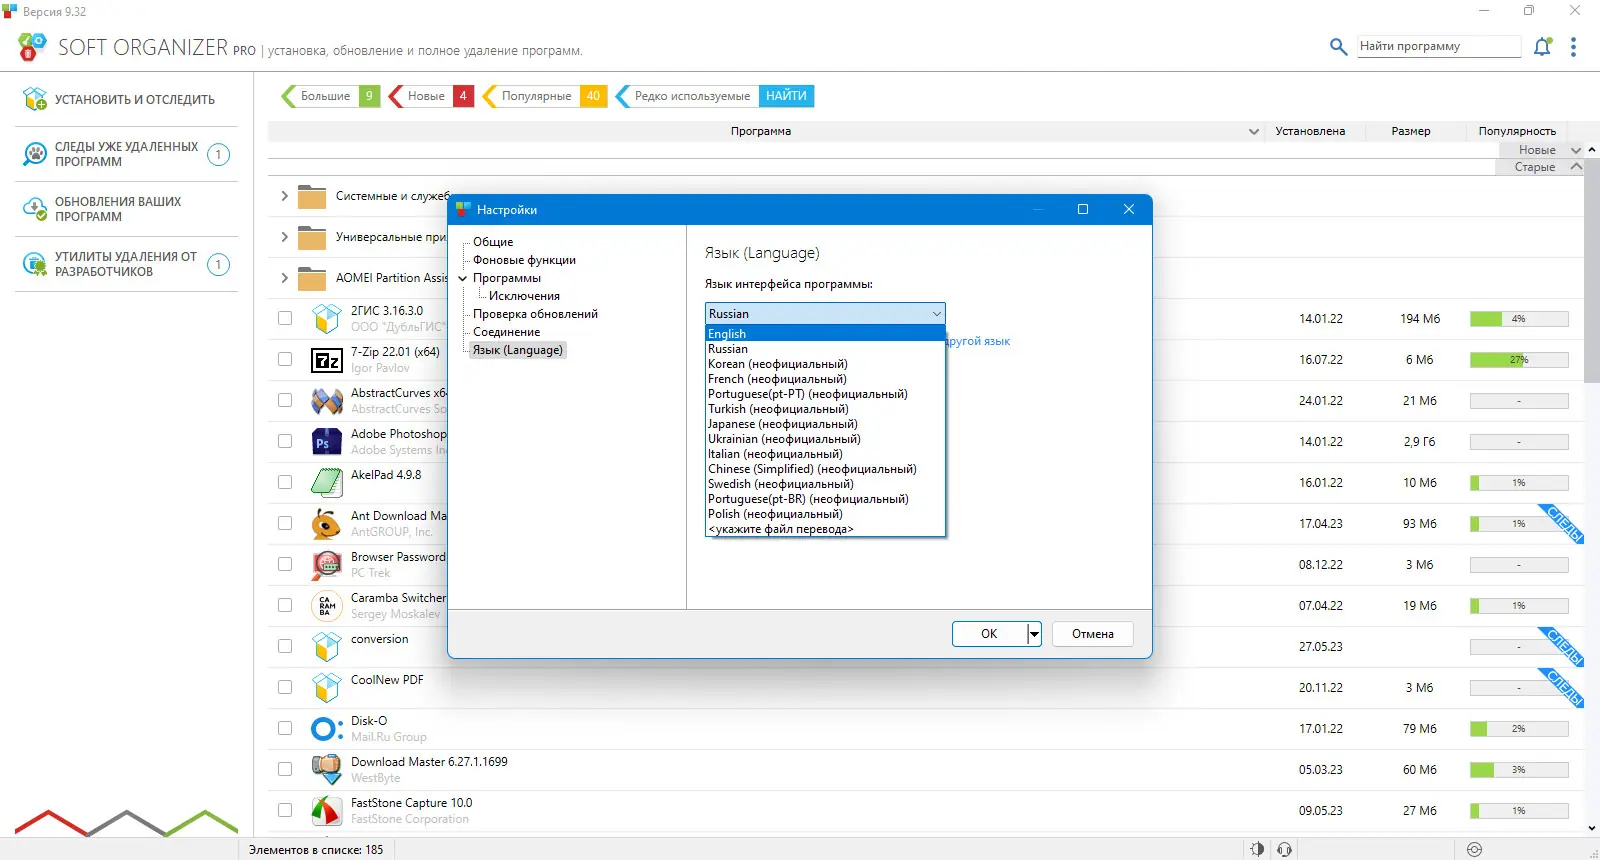The height and width of the screenshot is (860, 1600).
Task: Click the 'Системные и служебные' folder icon
Action: [312, 196]
